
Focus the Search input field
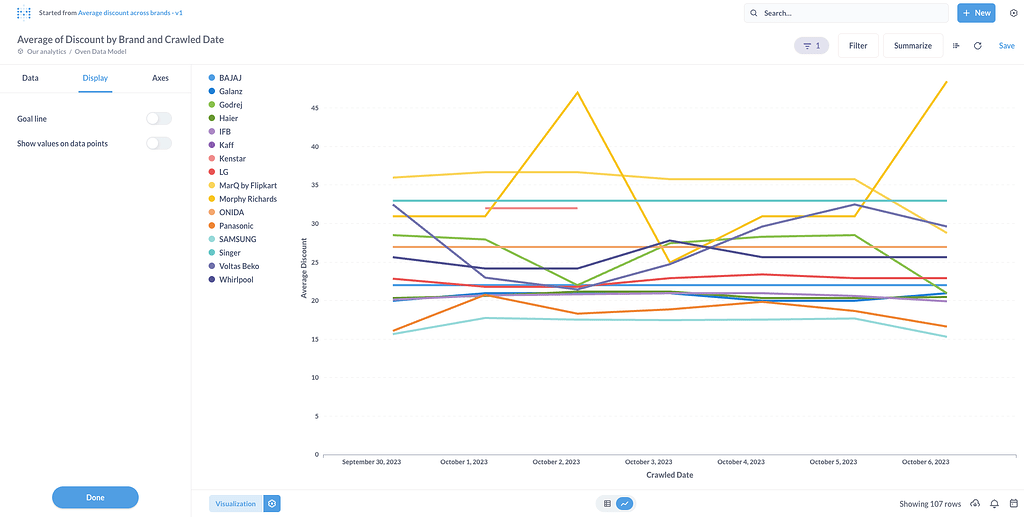850,13
